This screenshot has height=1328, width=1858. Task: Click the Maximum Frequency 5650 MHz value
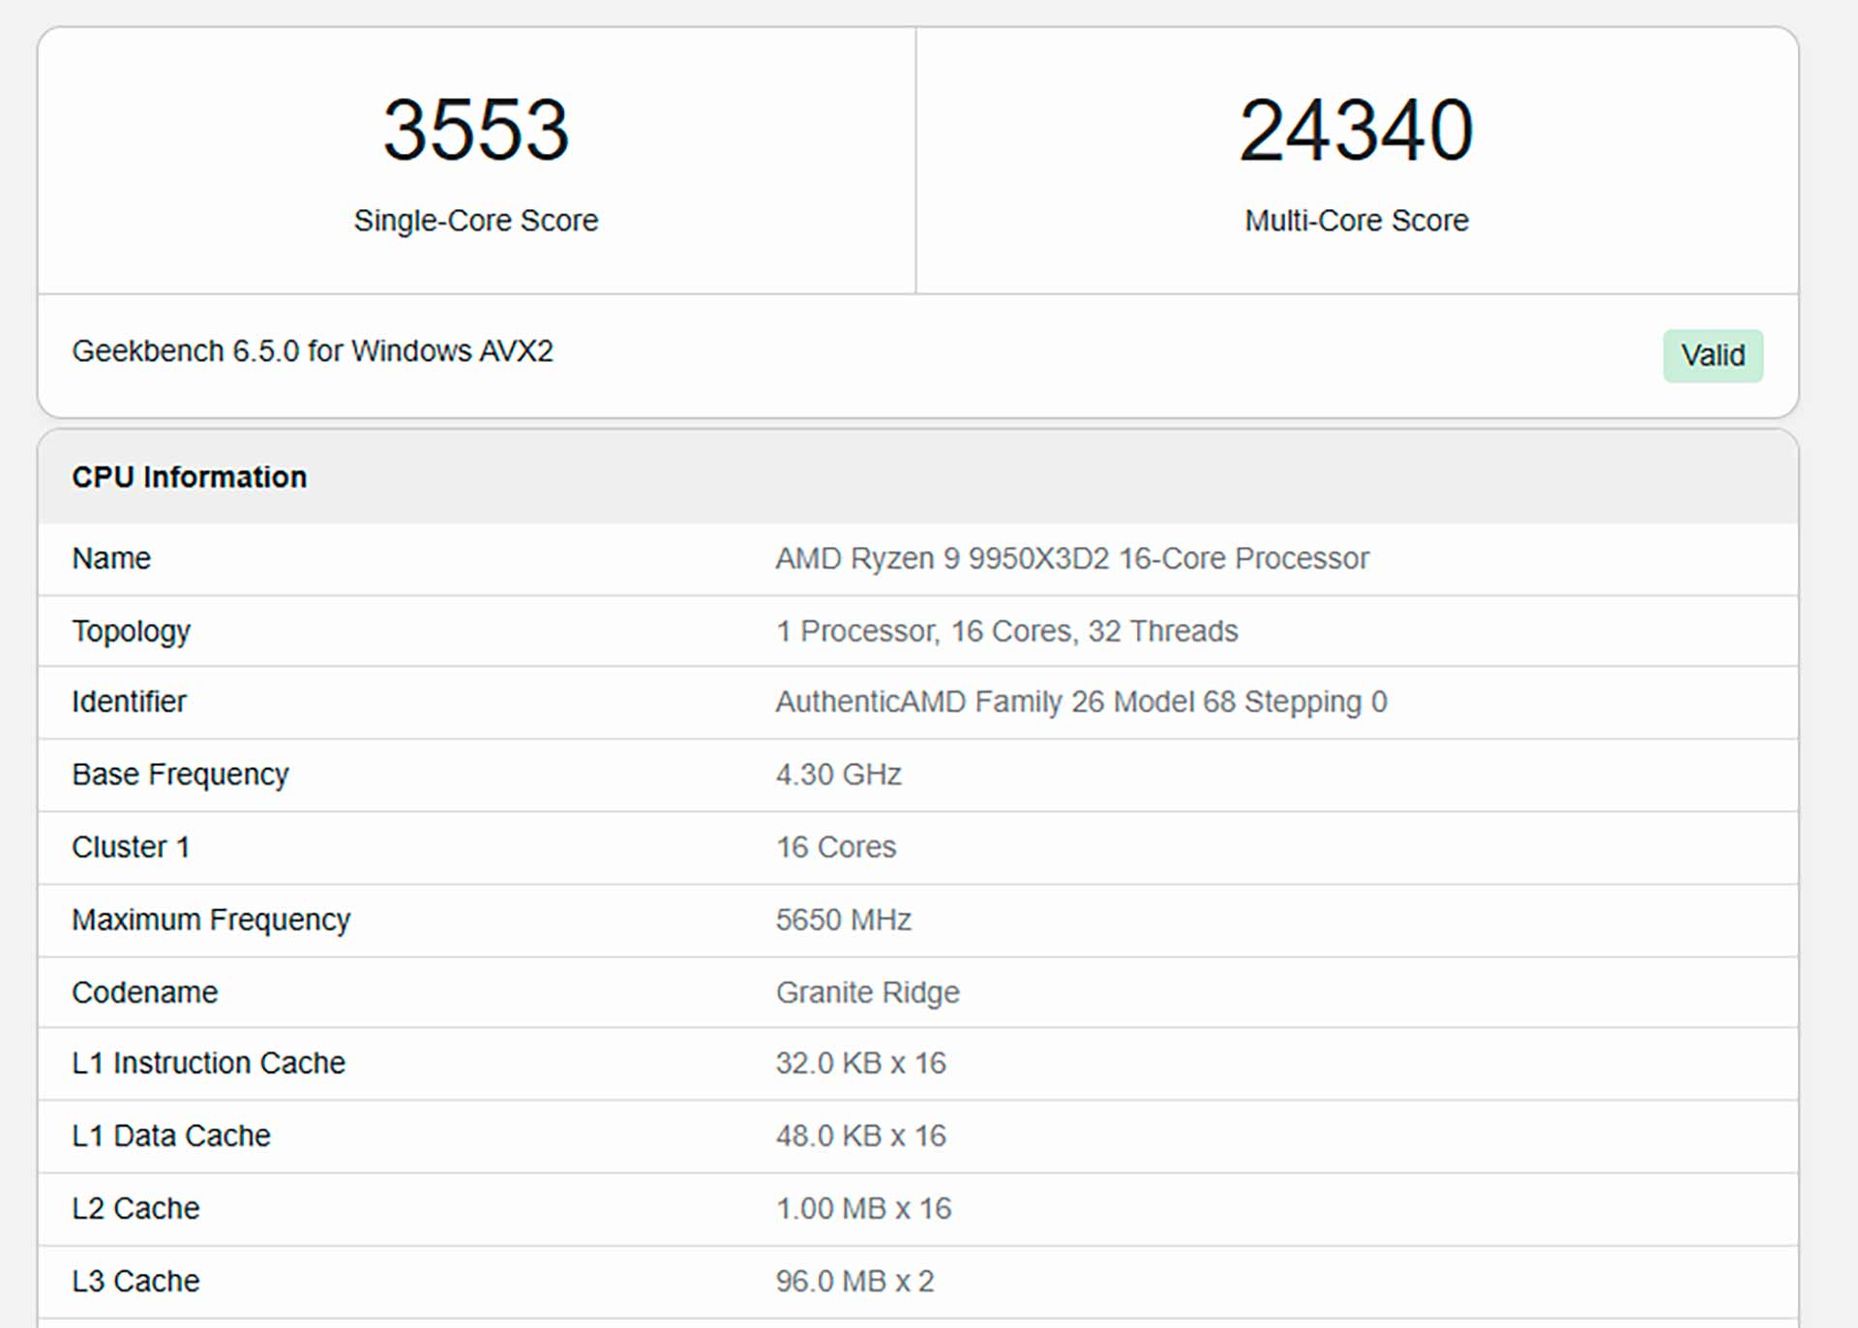[843, 919]
